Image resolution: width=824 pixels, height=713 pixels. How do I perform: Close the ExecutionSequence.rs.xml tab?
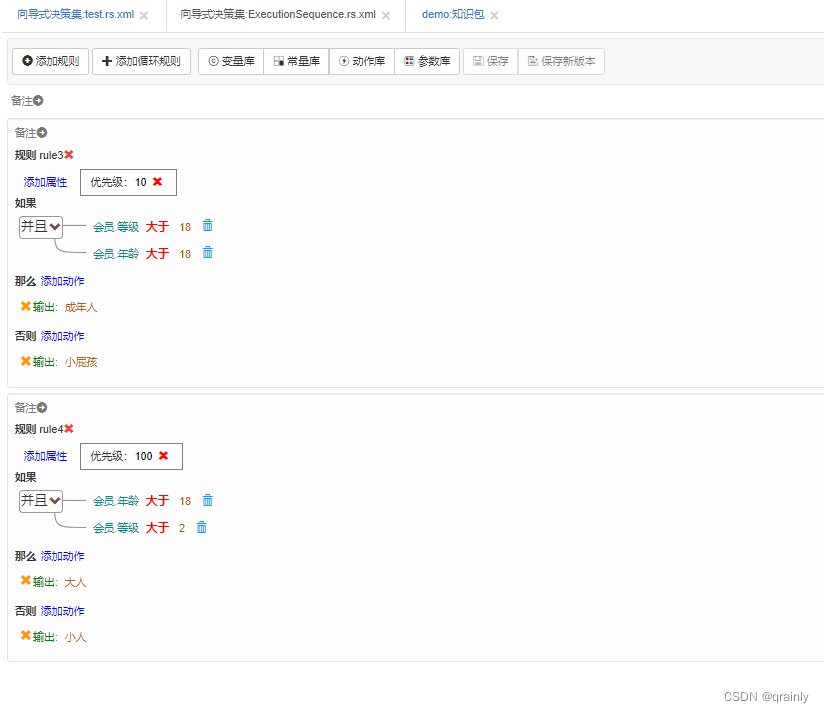tap(386, 16)
